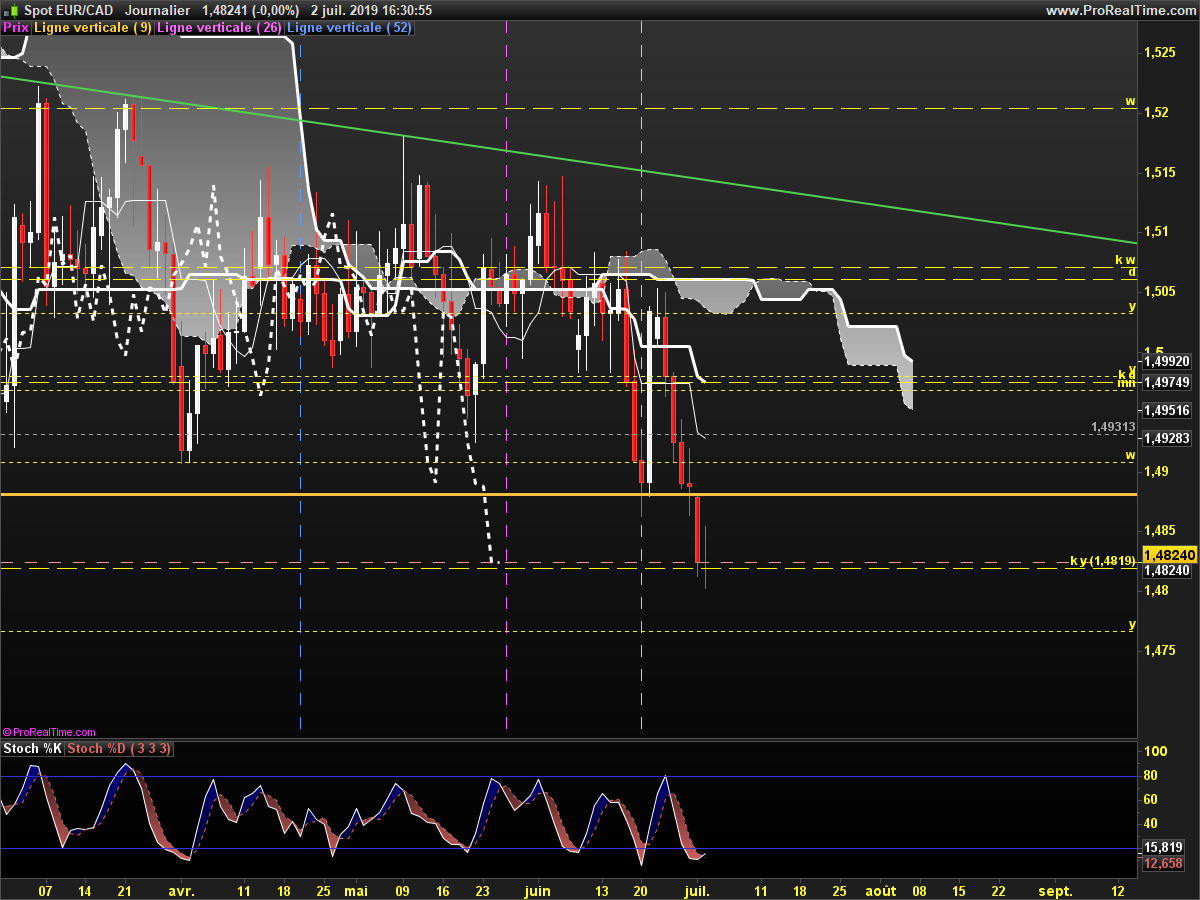Click the août date axis label
Image resolution: width=1200 pixels, height=900 pixels.
[x=880, y=890]
